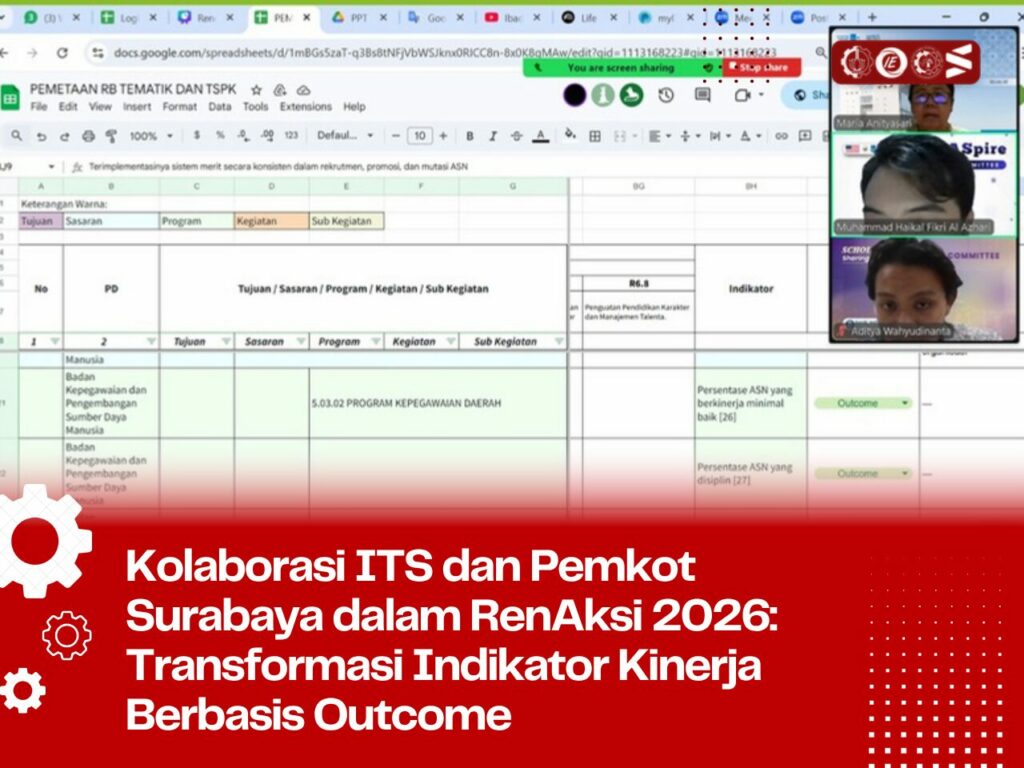Toggle strikethrough formatting

517,136
